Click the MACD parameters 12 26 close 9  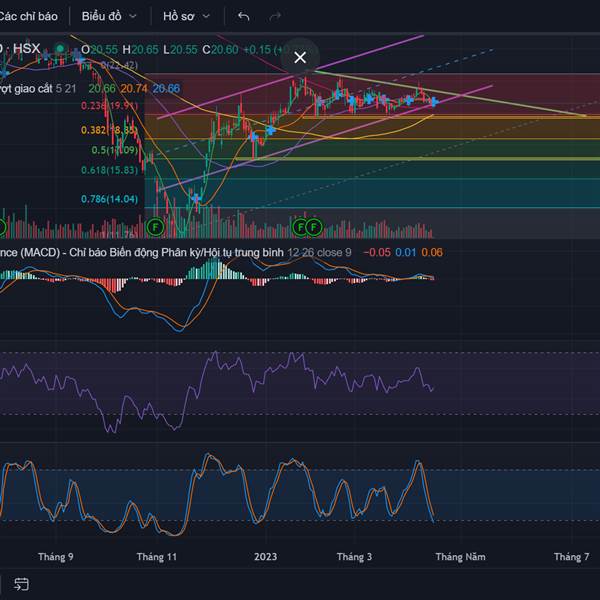click(x=320, y=253)
